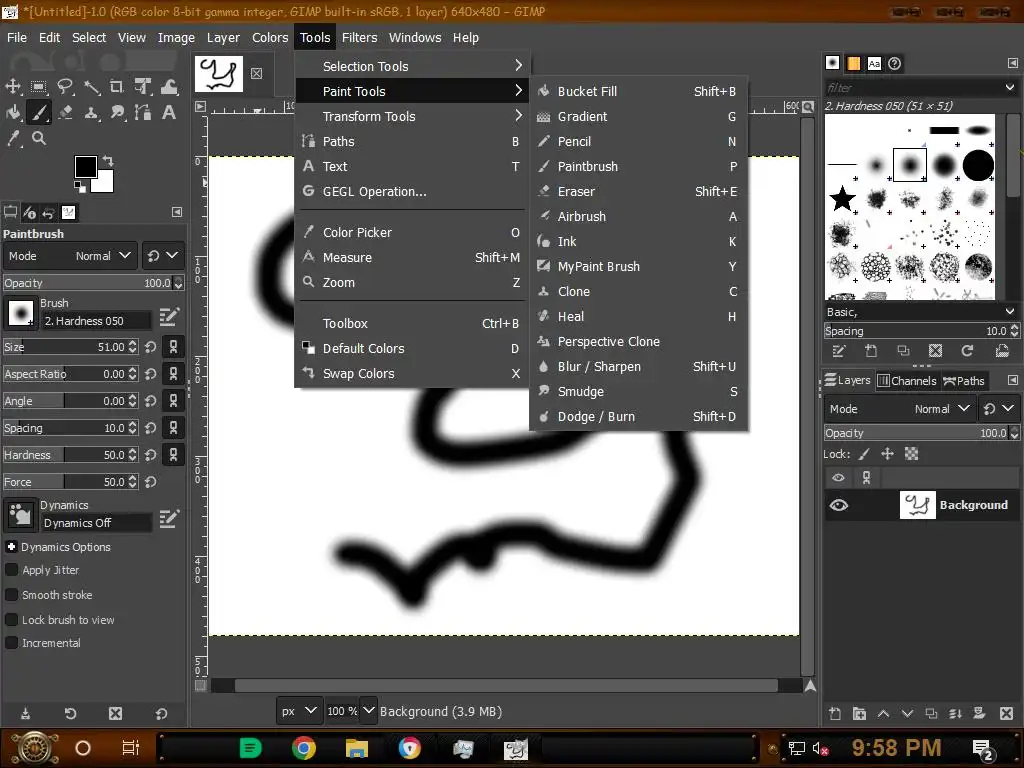This screenshot has width=1024, height=768.
Task: Choose Perspective Clone menu entry
Action: [x=638, y=342]
